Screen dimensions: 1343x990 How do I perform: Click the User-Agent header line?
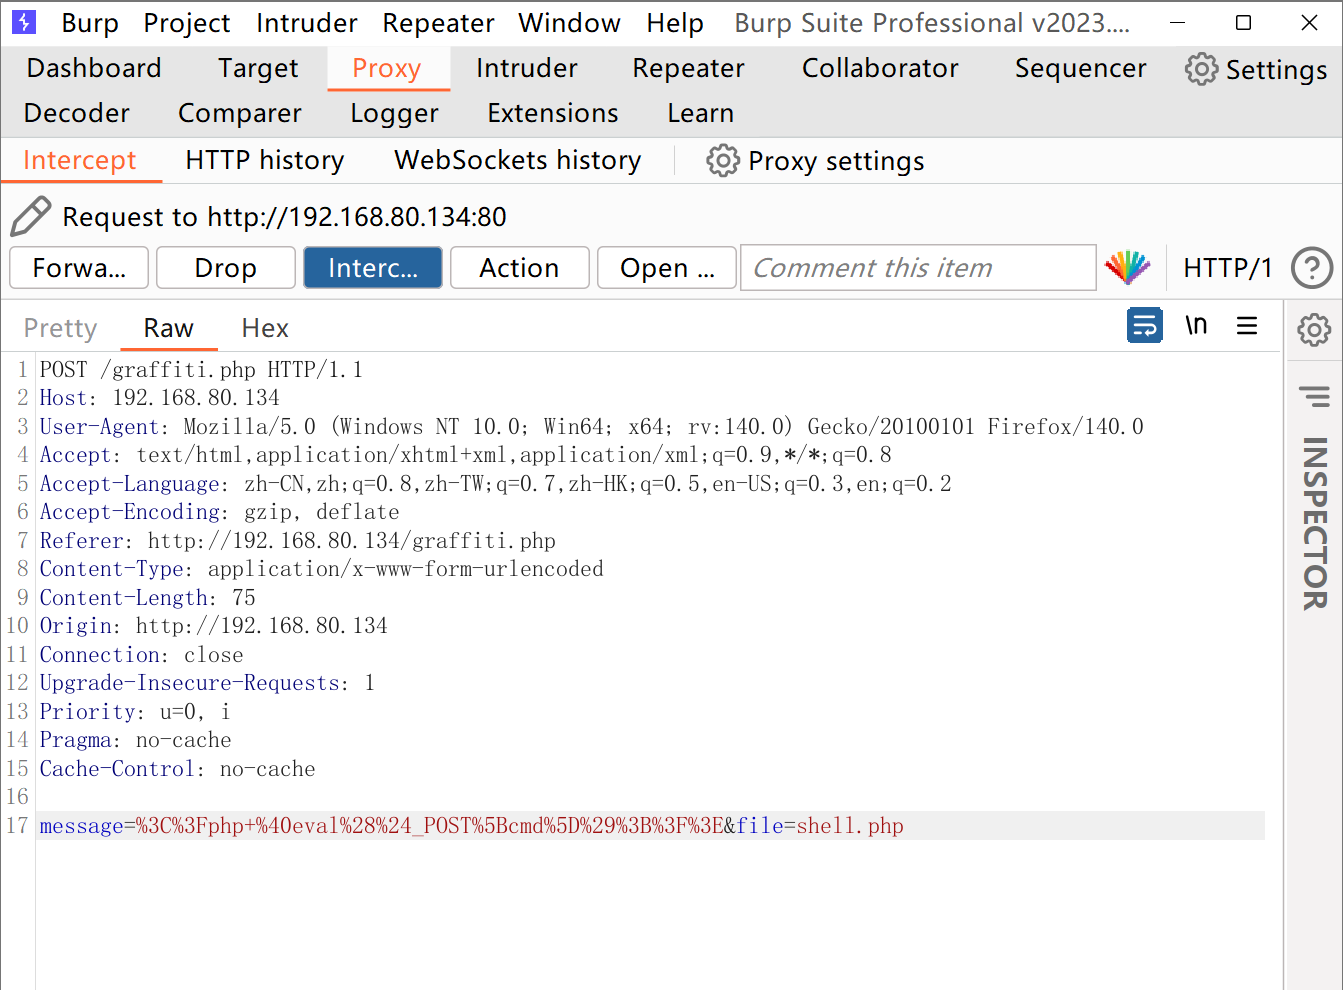tap(591, 427)
